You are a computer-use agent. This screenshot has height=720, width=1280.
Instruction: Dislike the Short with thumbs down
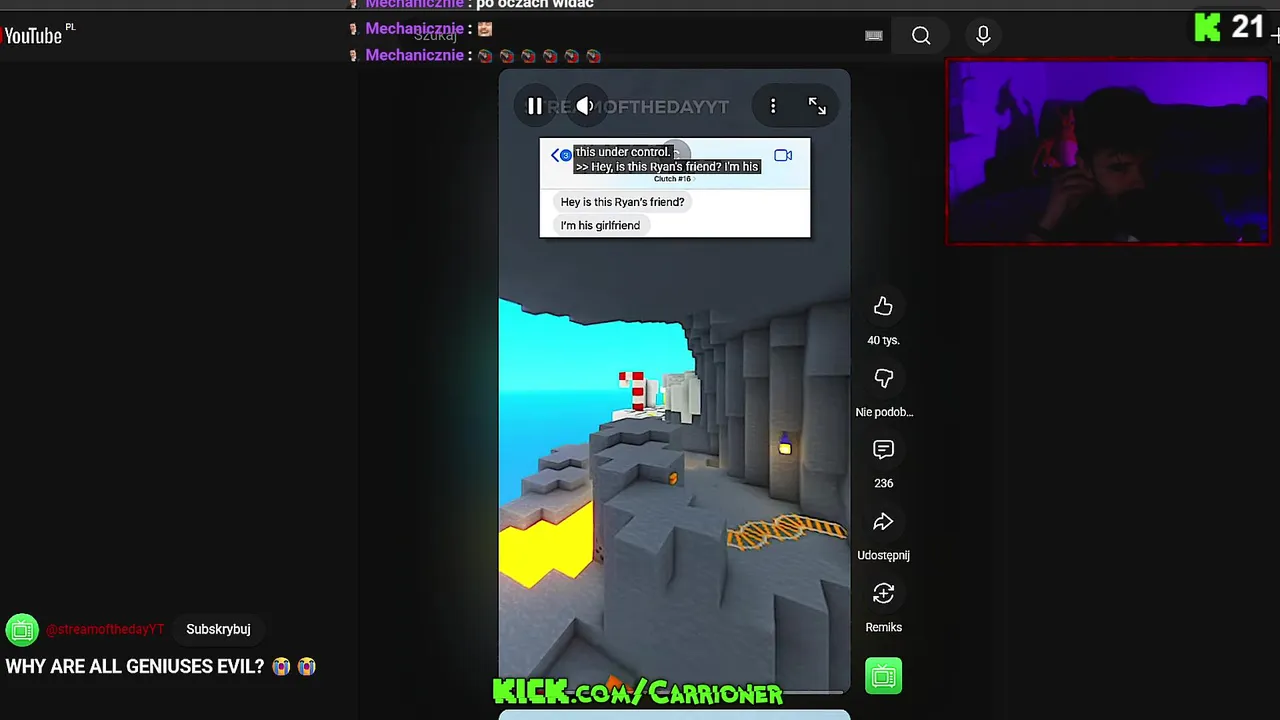click(883, 379)
